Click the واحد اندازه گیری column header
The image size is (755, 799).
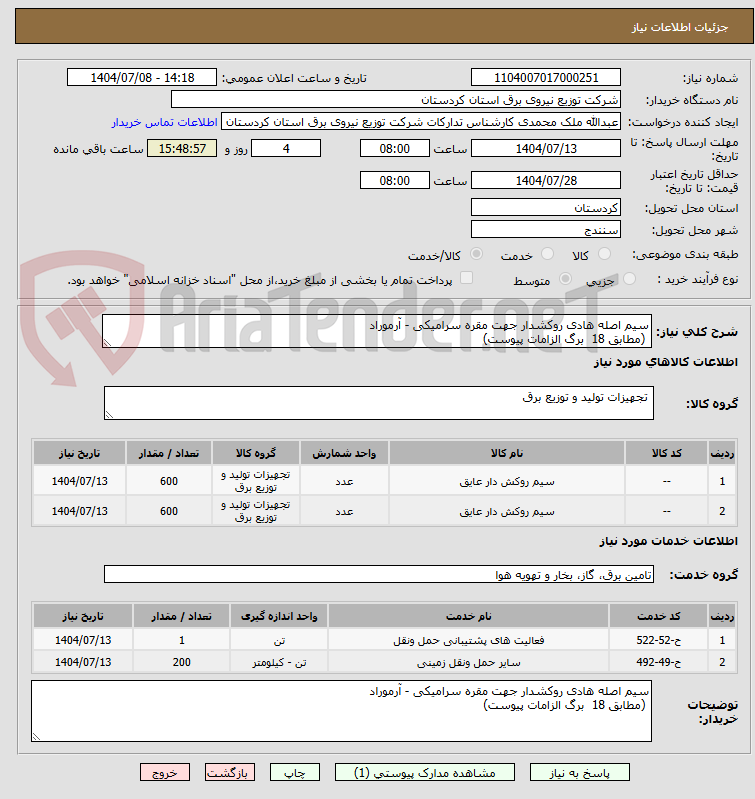coord(279,616)
